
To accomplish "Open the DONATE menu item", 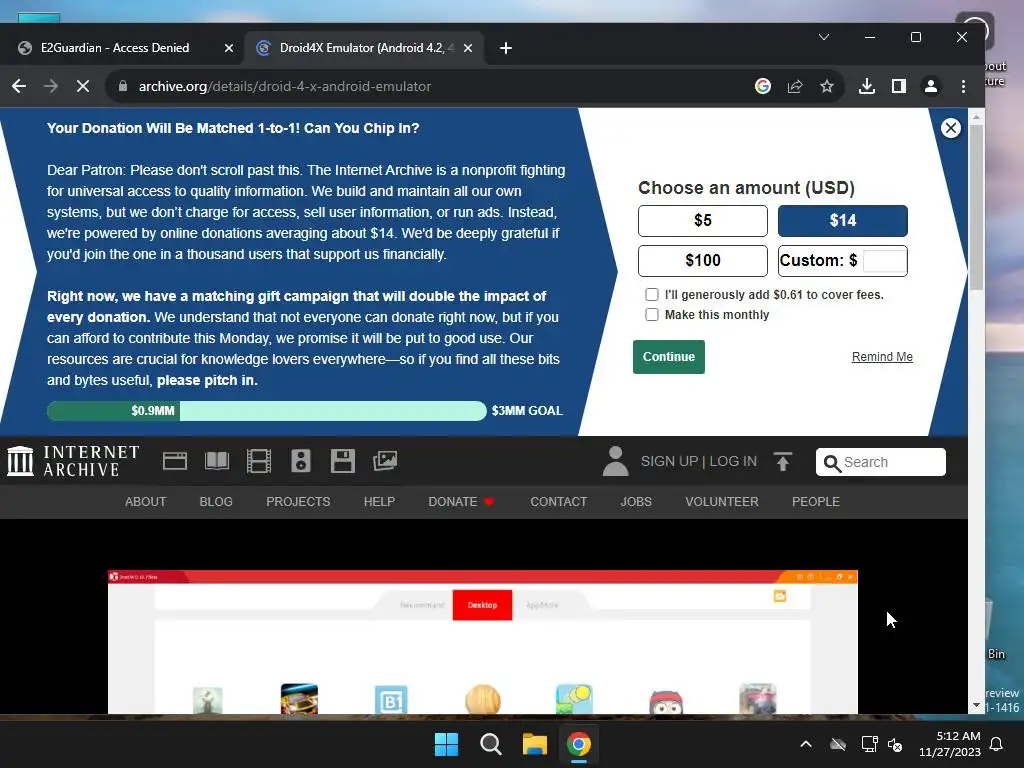I will [x=461, y=502].
